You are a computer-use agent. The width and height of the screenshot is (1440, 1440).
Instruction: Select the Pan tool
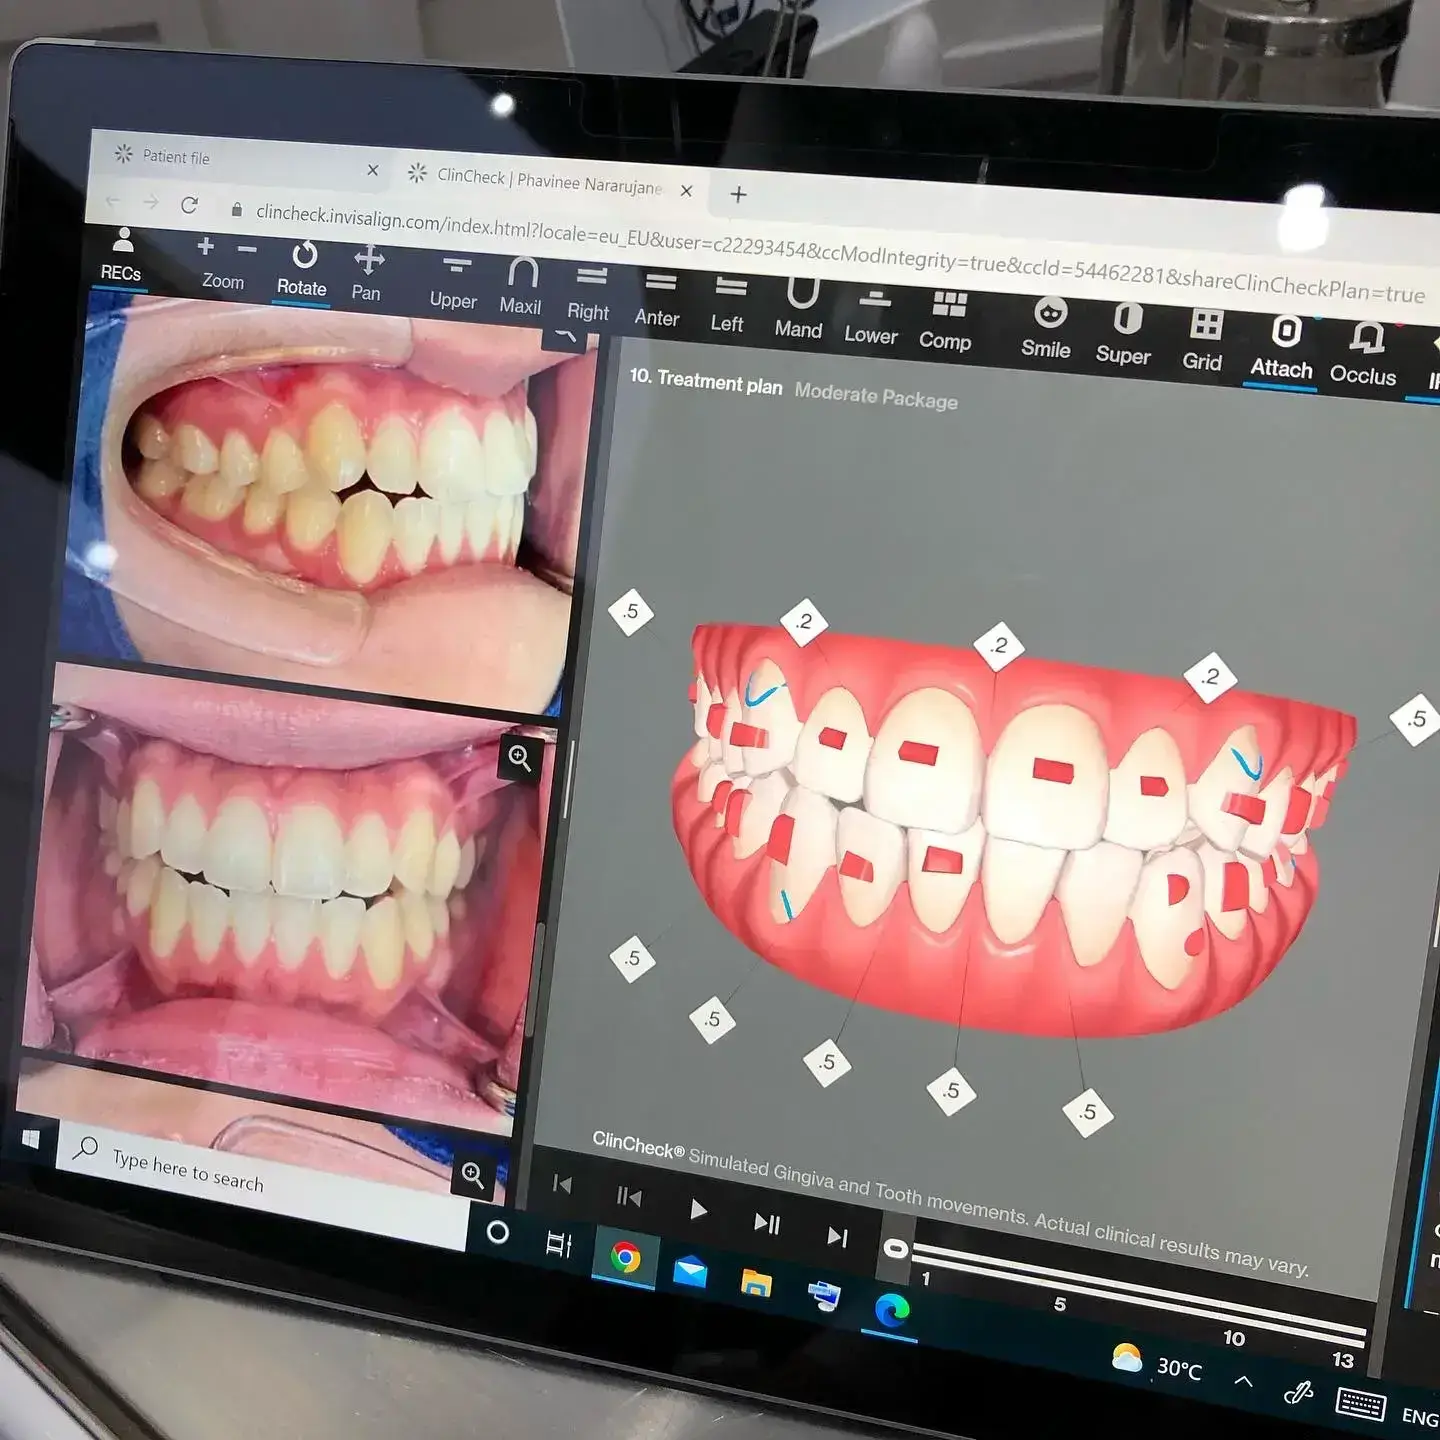coord(367,273)
